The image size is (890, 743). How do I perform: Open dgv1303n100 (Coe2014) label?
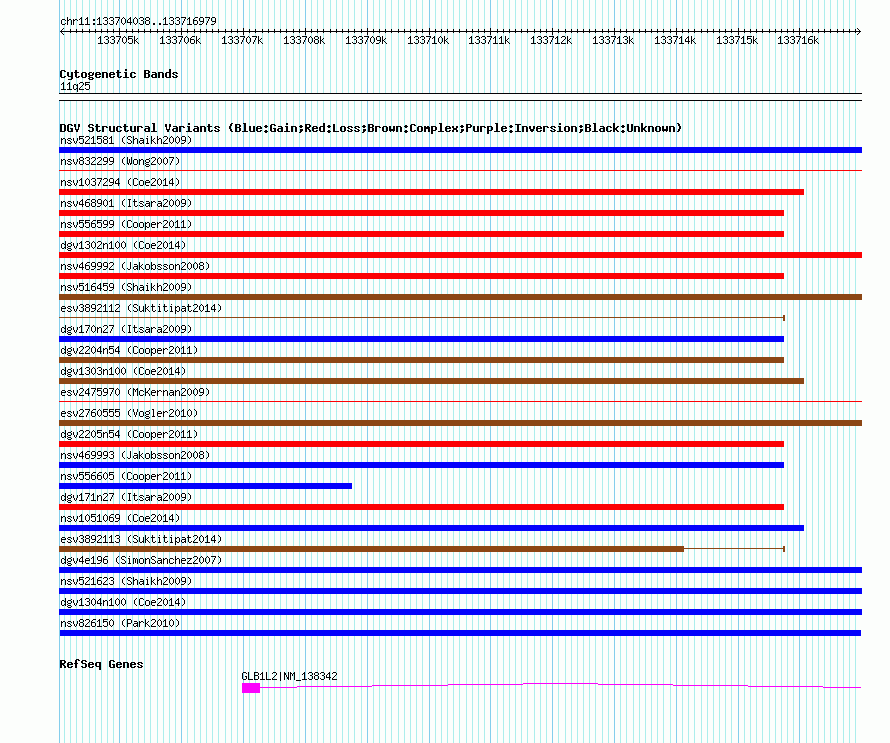coord(123,371)
